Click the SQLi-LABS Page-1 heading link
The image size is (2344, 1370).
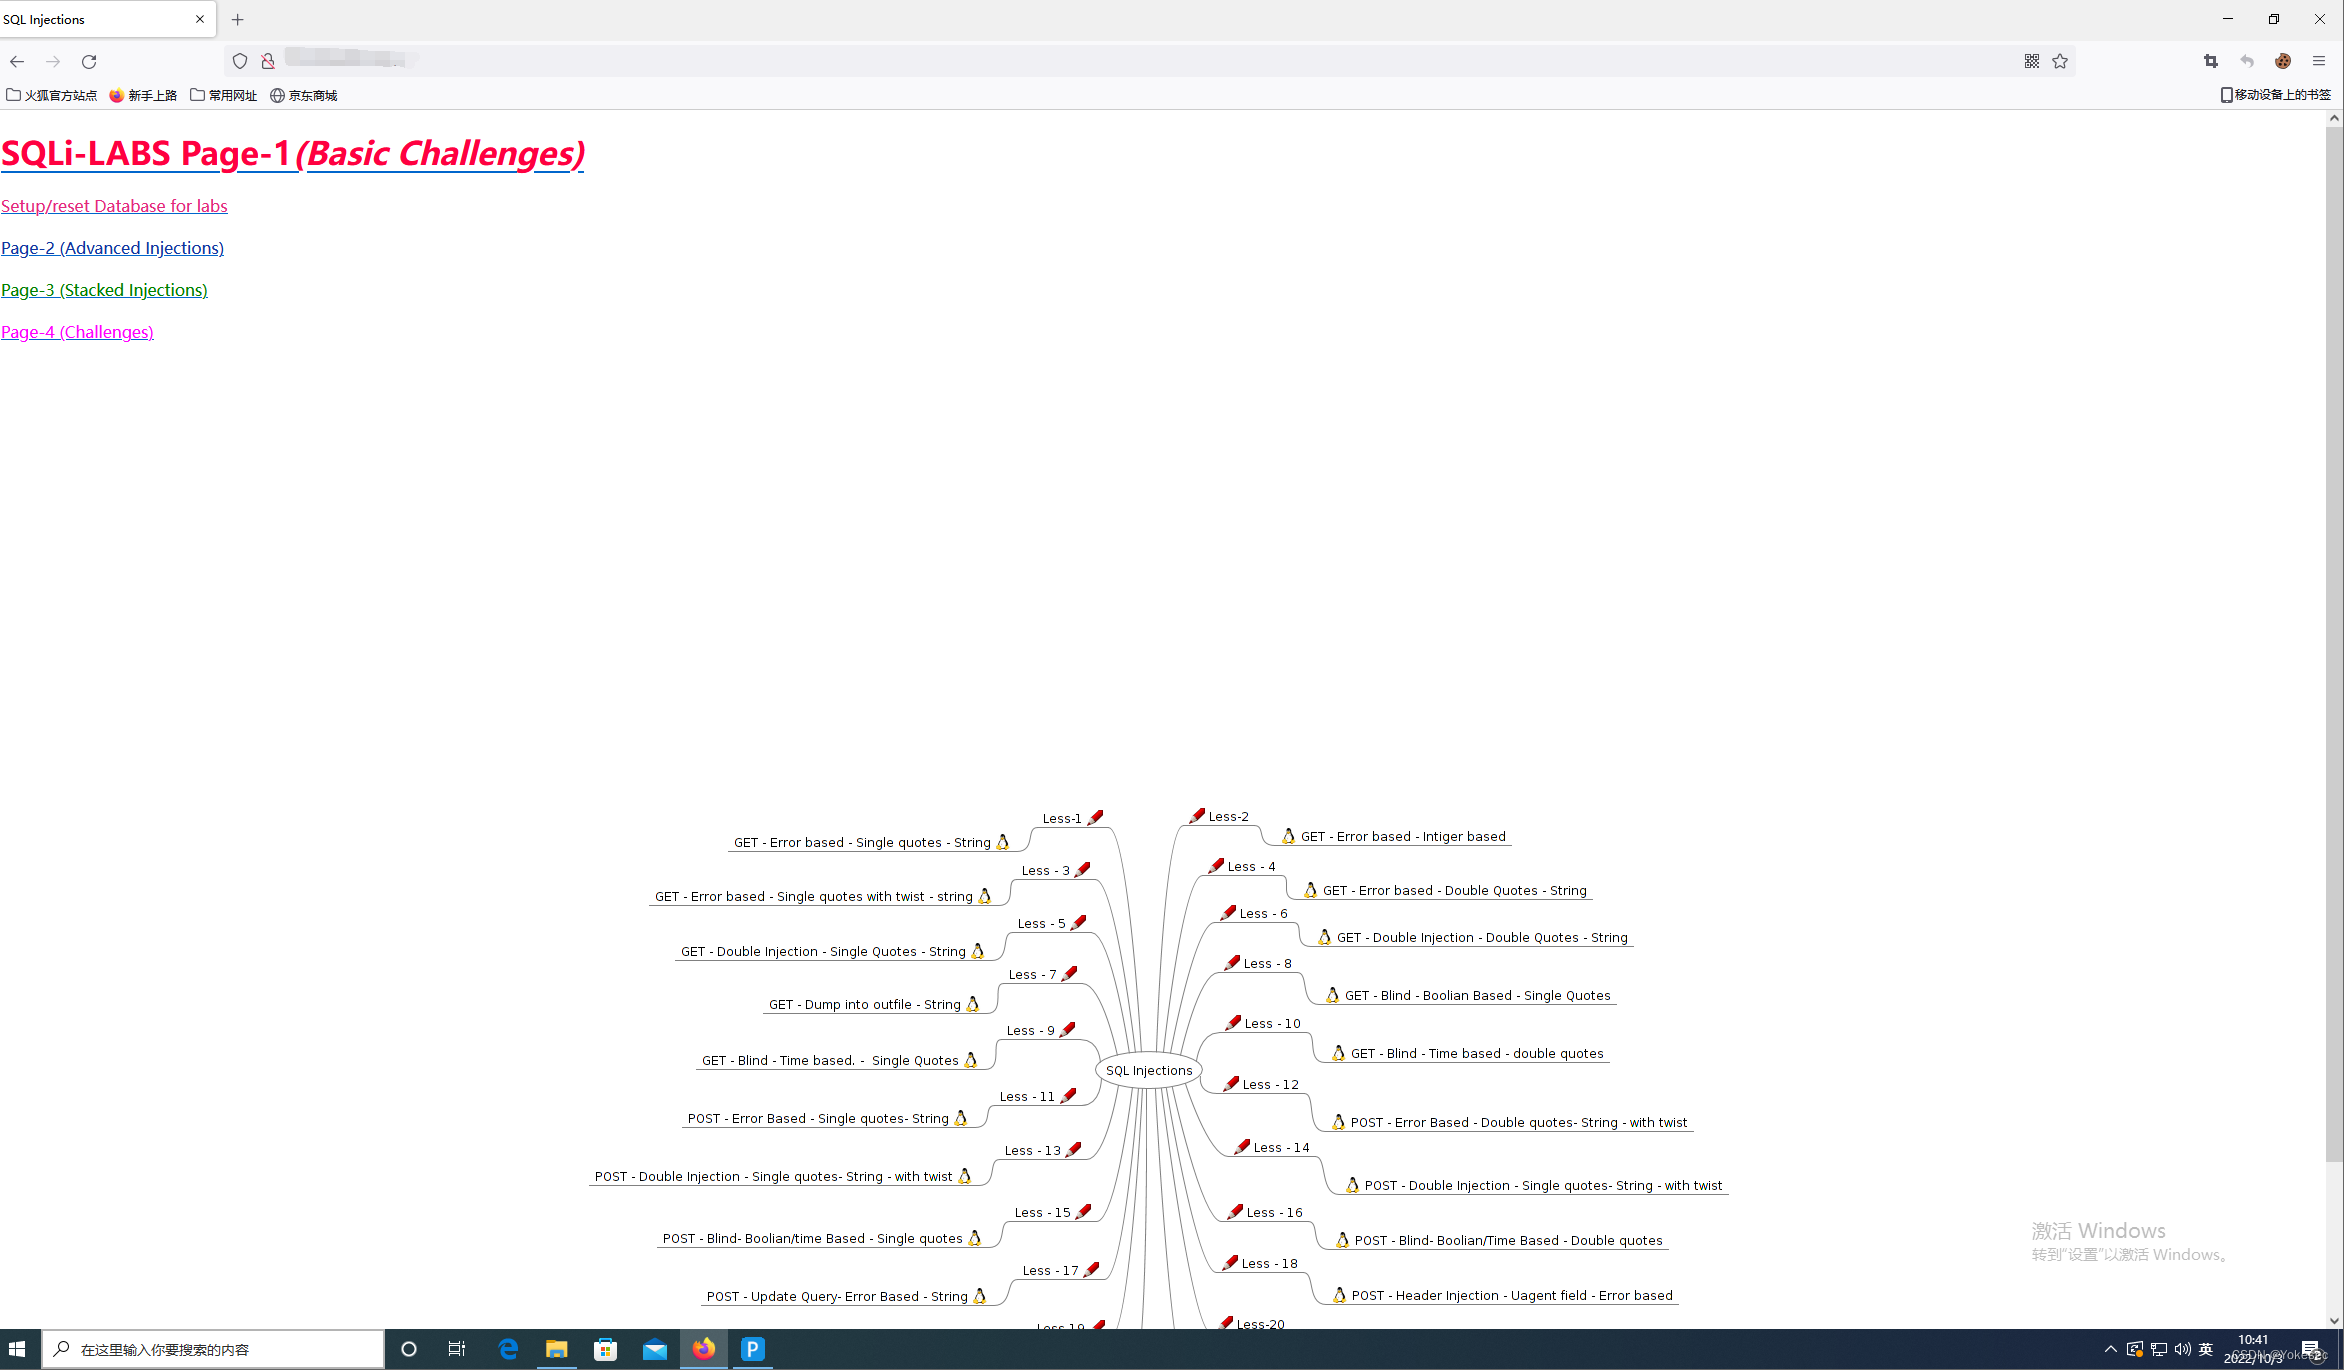(x=292, y=153)
